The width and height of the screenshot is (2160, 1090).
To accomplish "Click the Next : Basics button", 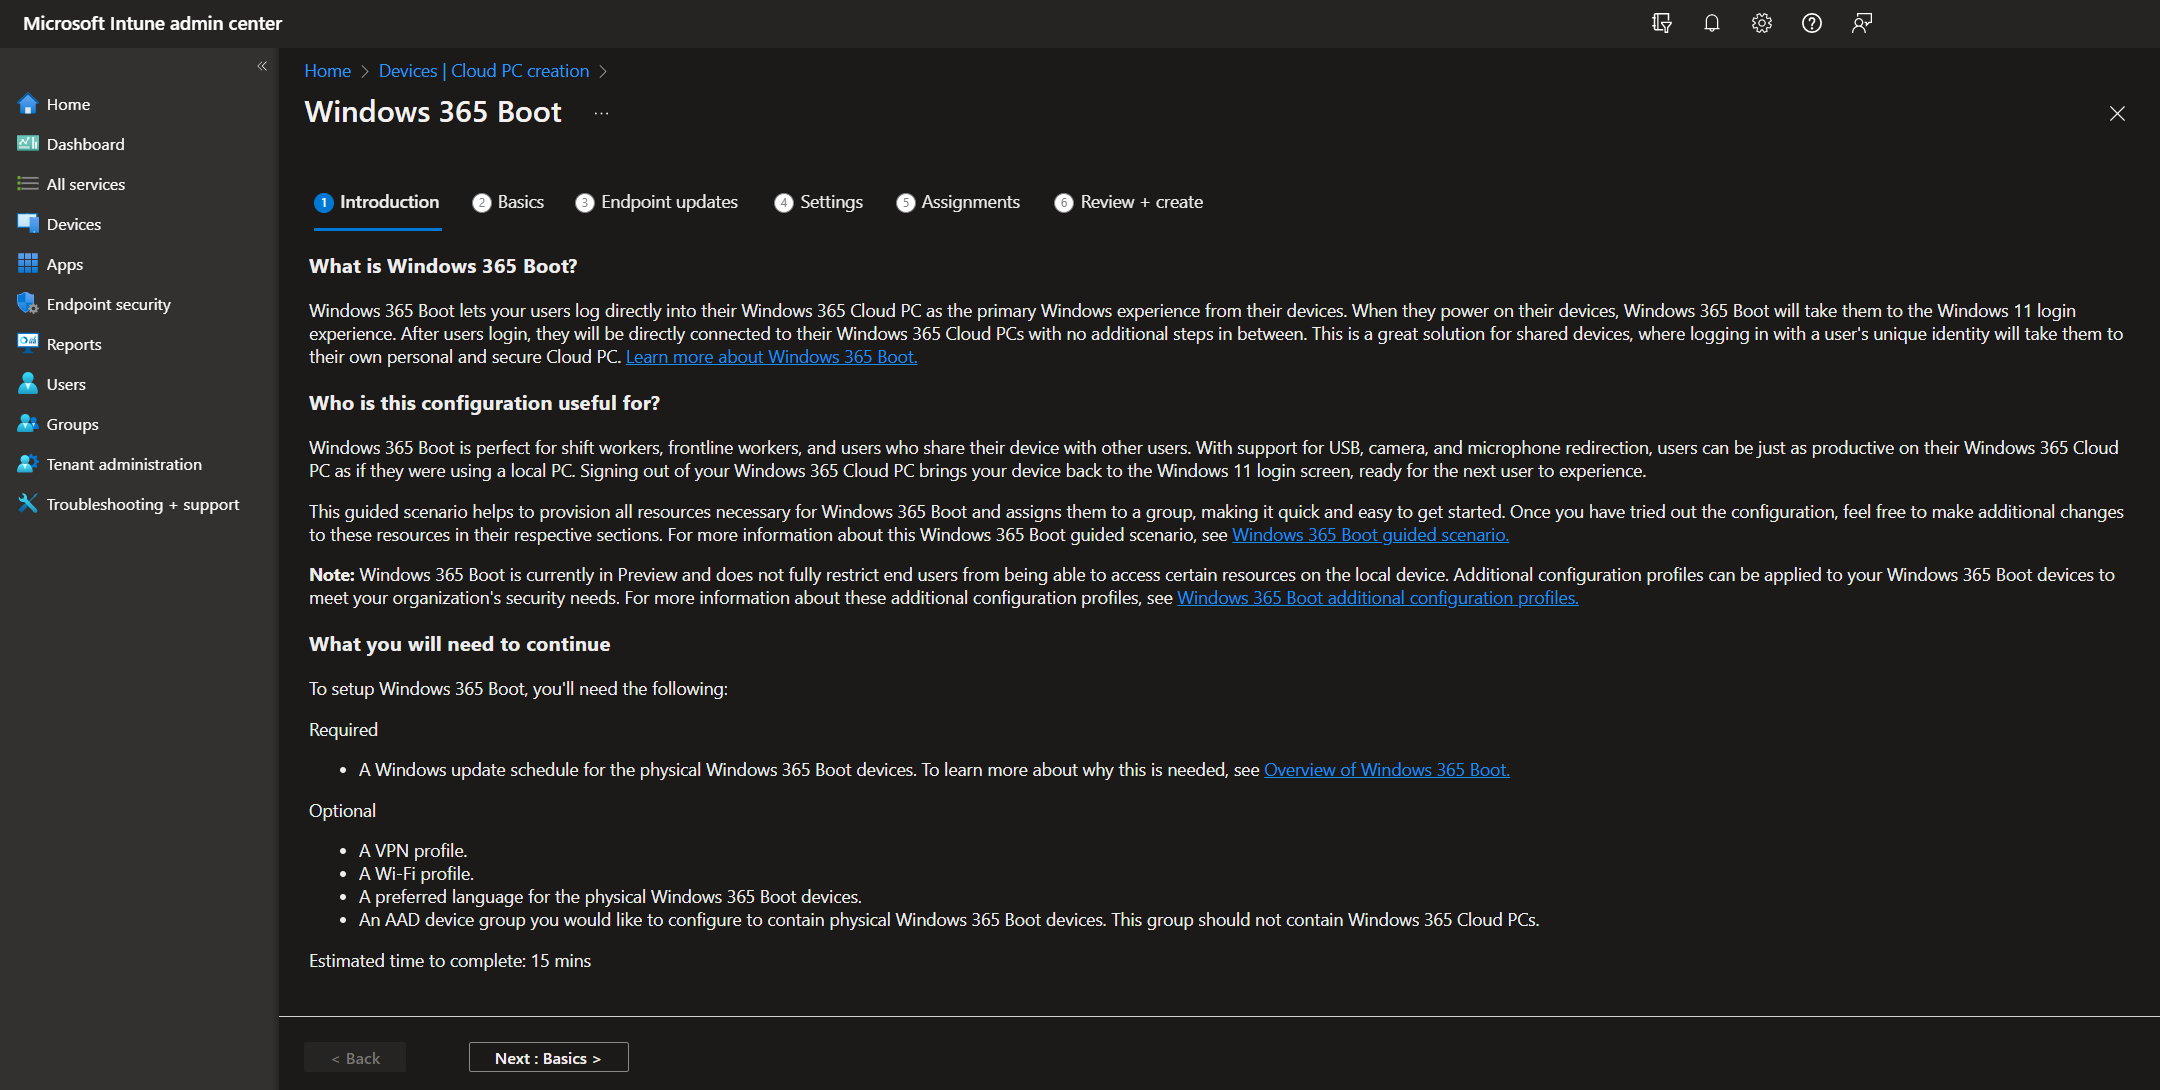I will [x=548, y=1058].
